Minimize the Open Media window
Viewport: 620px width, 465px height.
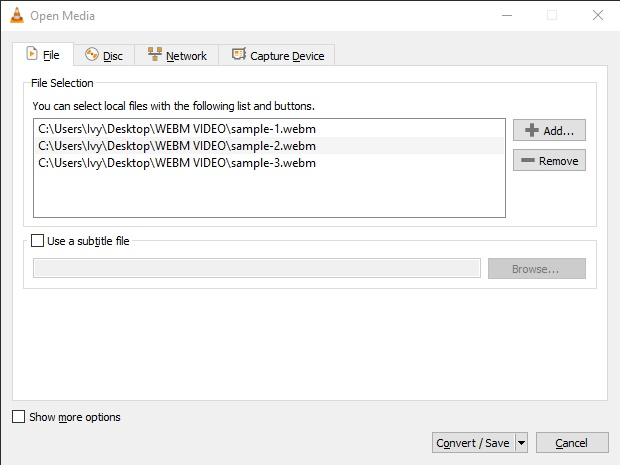coord(507,15)
